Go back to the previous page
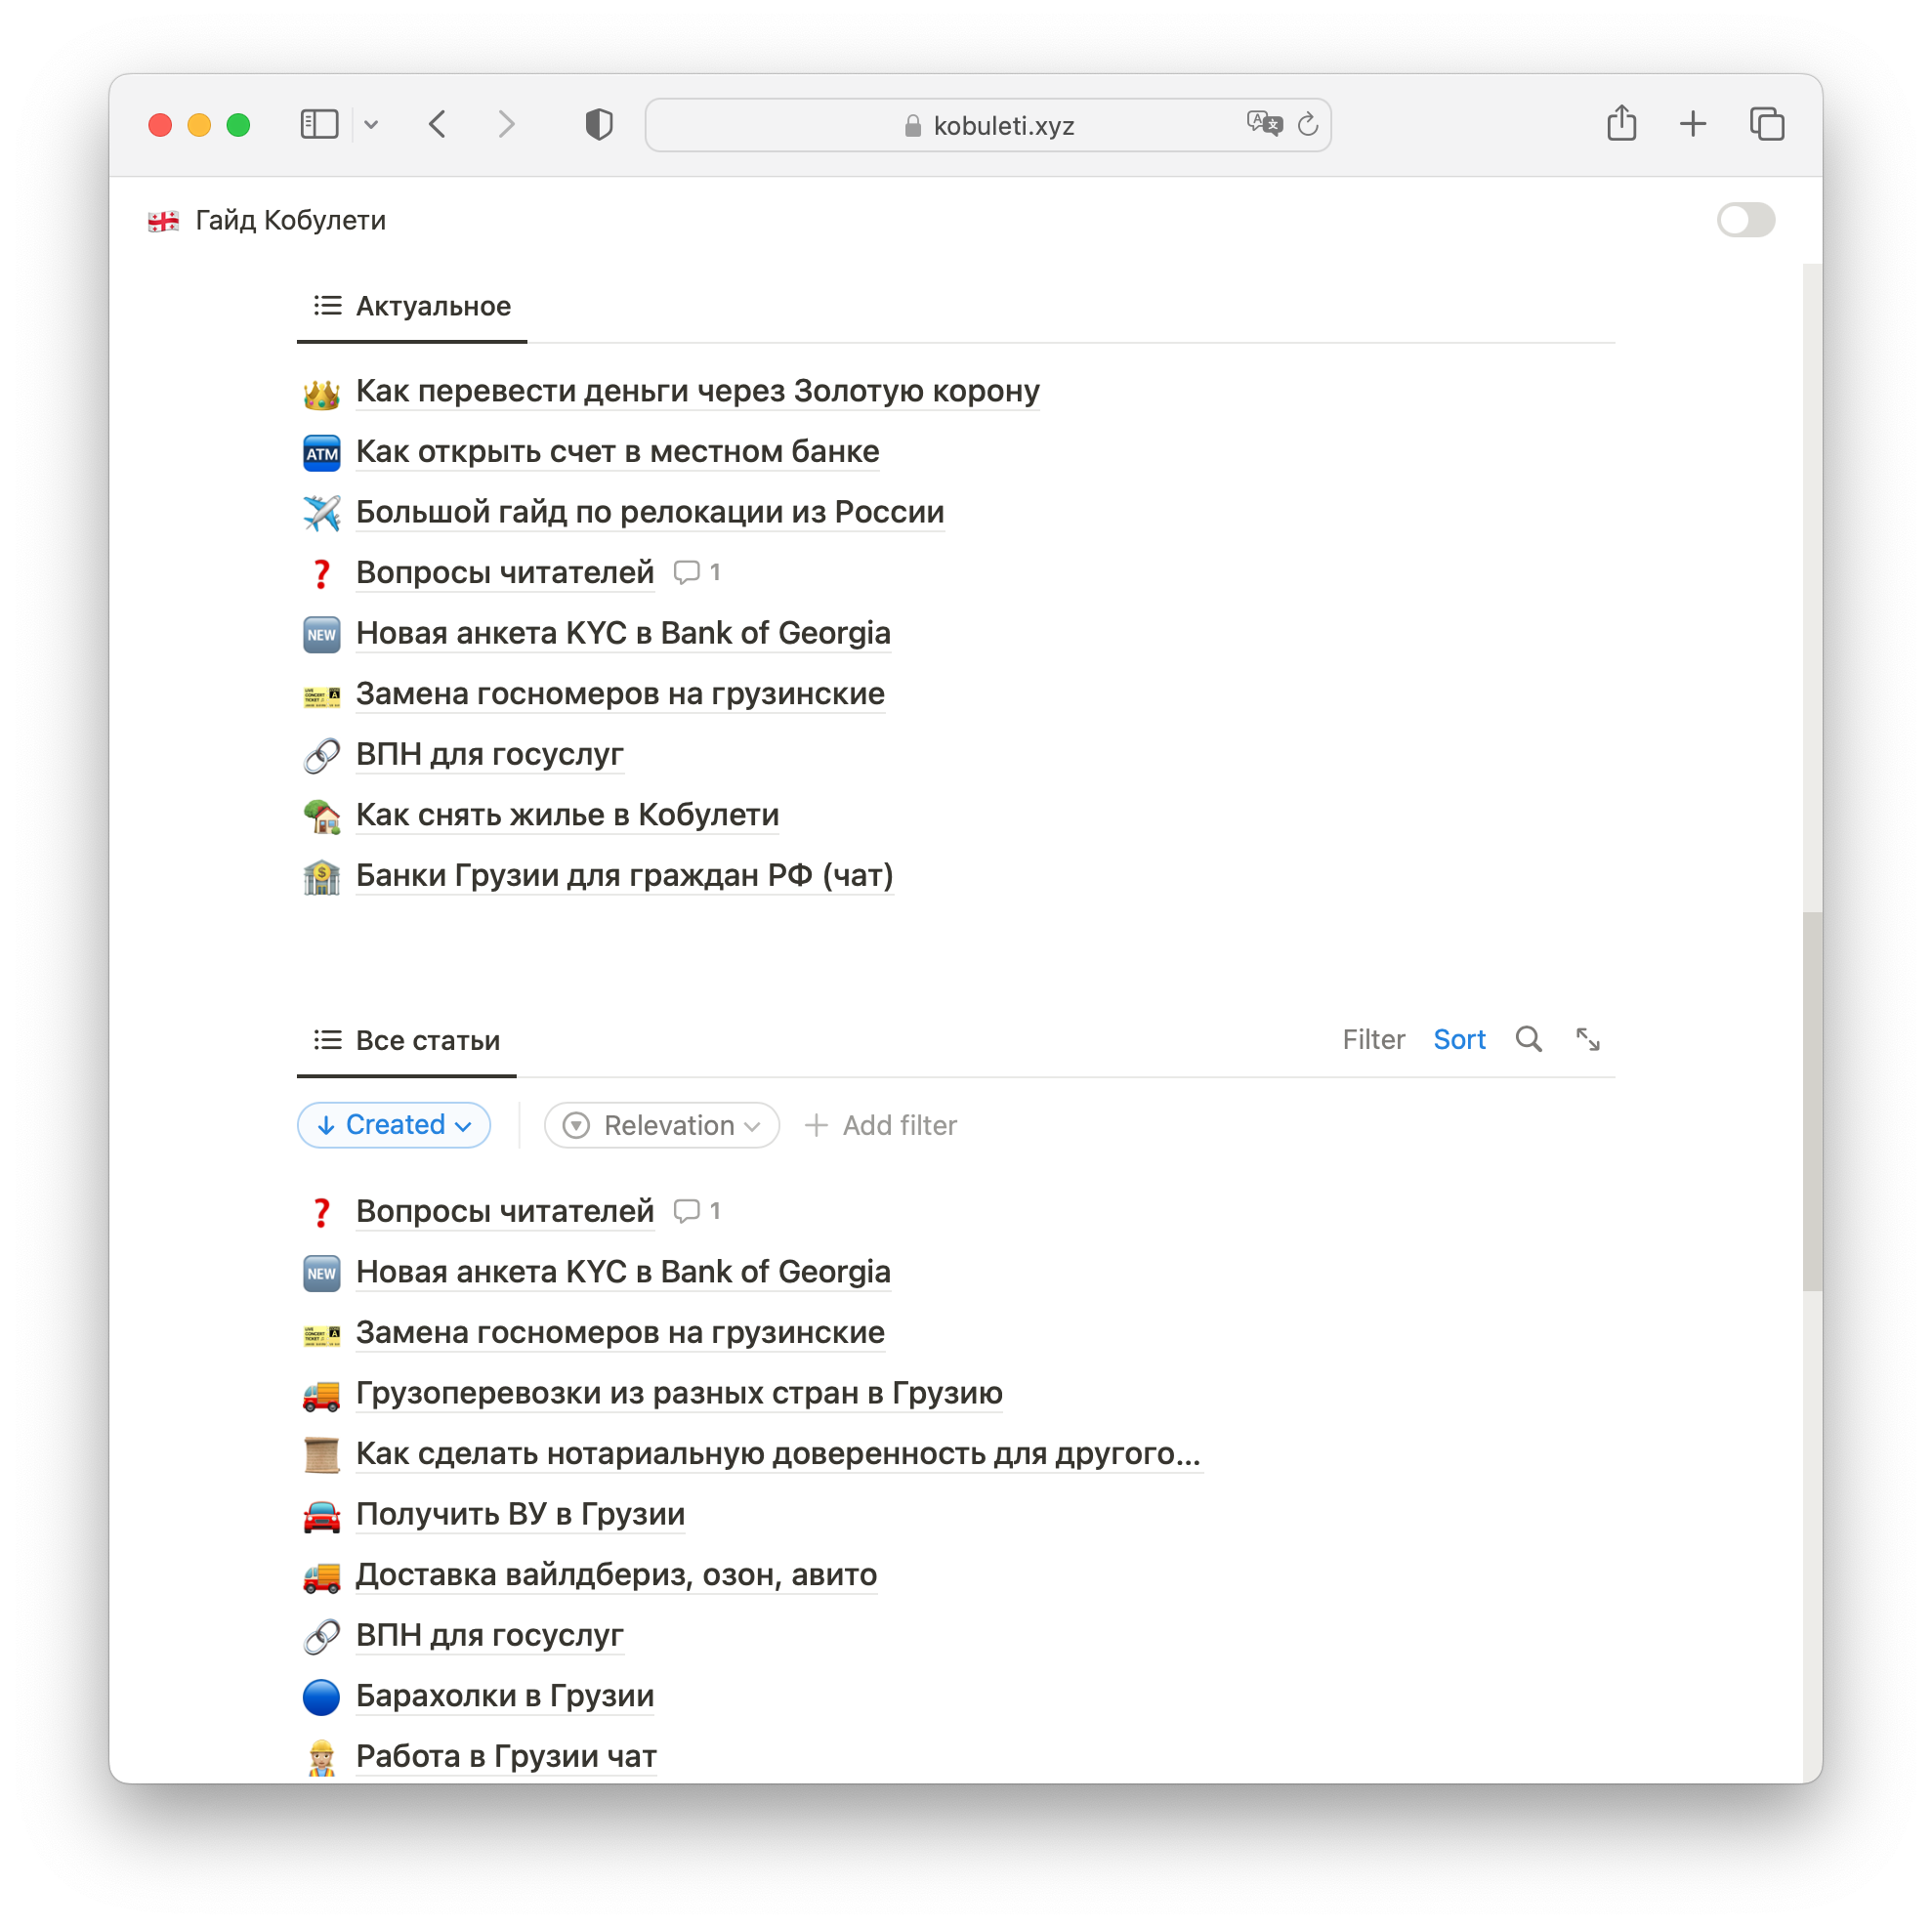Viewport: 1932px width, 1928px height. [x=437, y=125]
